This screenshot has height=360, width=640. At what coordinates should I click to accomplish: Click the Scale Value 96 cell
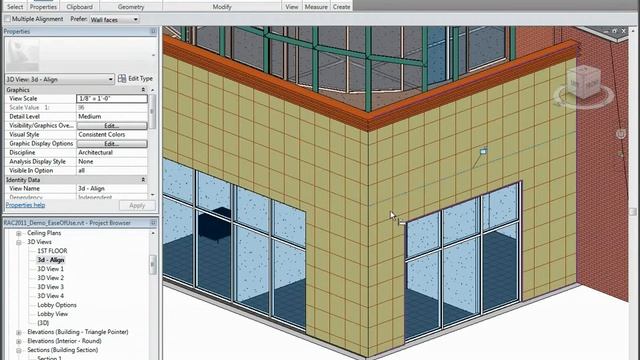click(112, 108)
